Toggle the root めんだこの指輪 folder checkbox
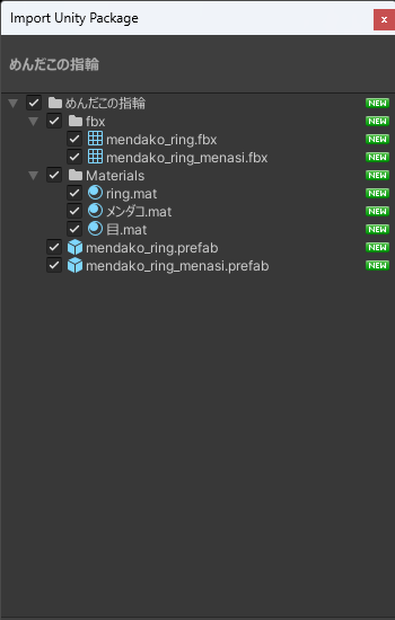Viewport: 395px width, 620px height. (x=34, y=103)
